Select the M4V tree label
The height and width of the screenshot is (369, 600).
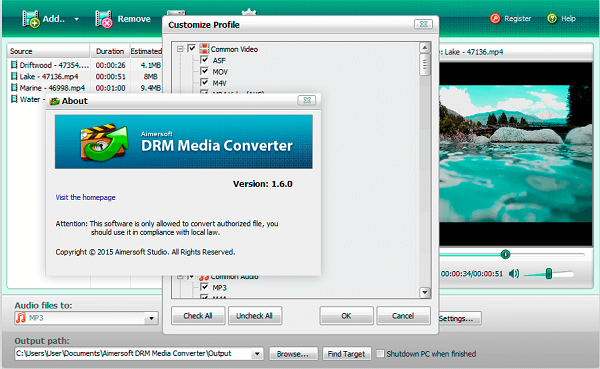[x=220, y=83]
